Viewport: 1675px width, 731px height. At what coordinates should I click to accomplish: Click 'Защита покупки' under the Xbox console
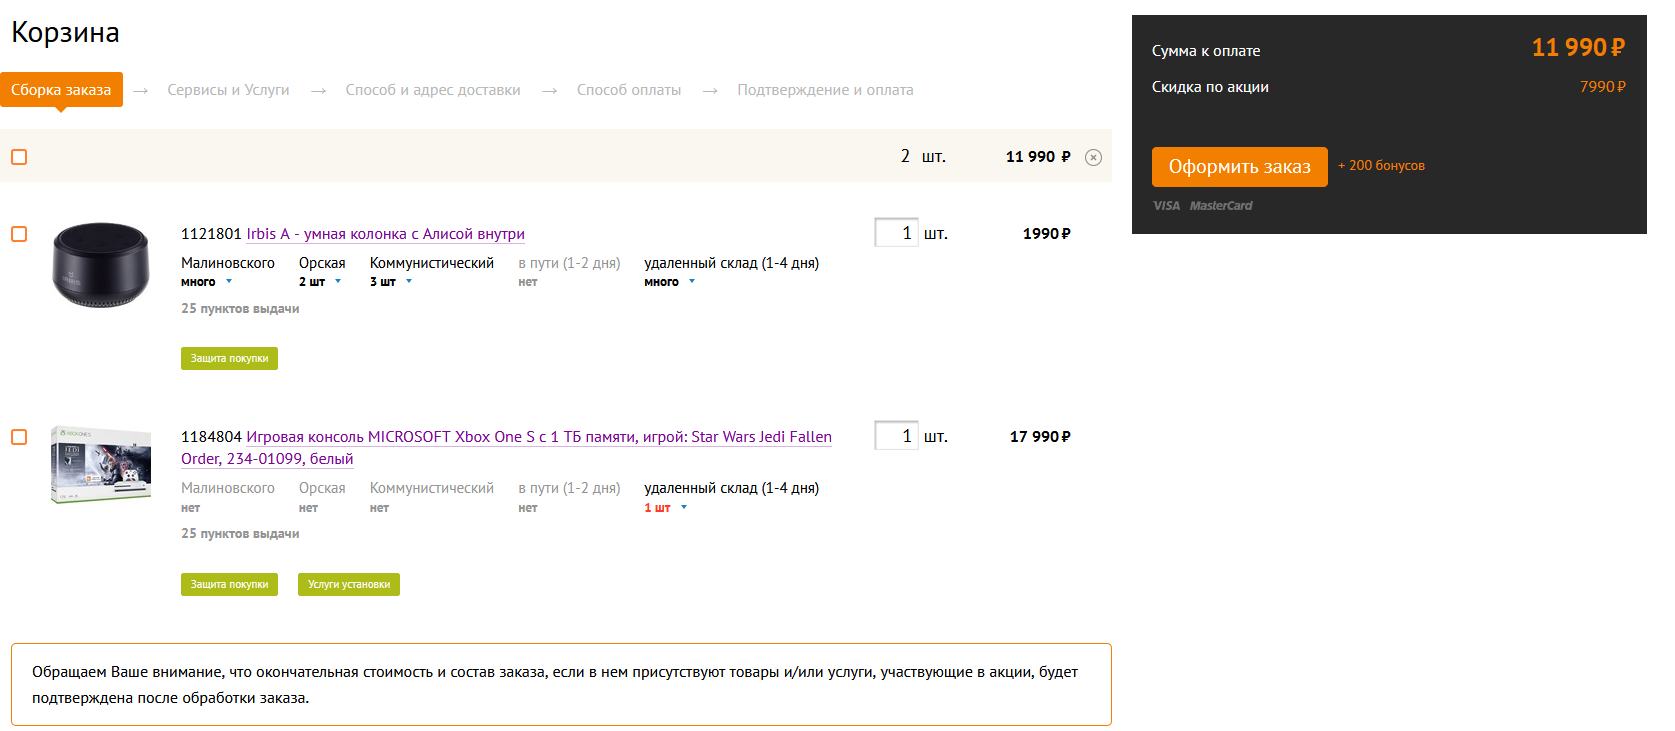(229, 584)
